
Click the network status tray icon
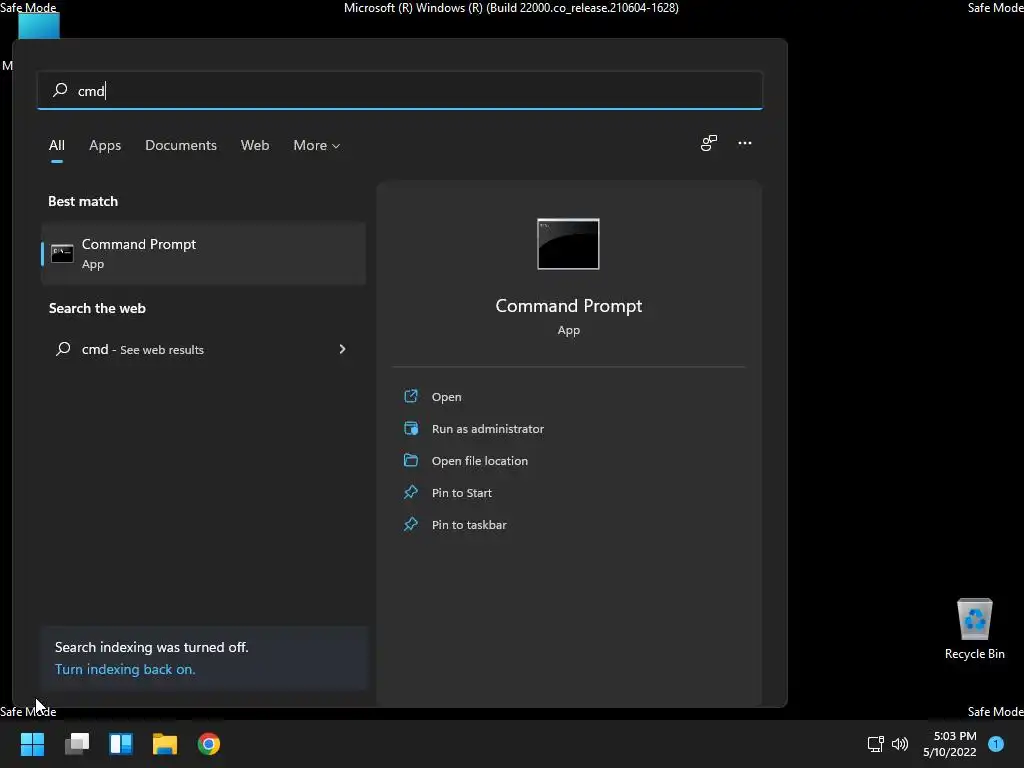(875, 744)
